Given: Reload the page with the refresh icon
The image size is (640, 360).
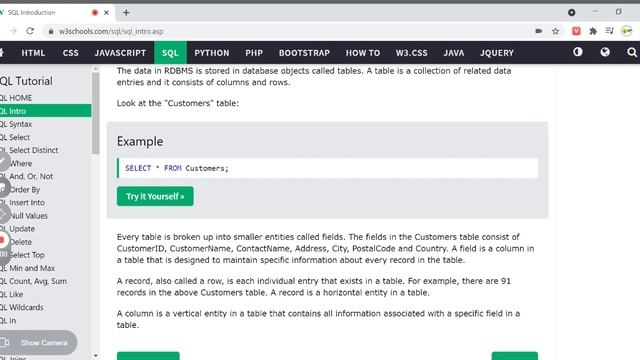Looking at the screenshot, I should pyautogui.click(x=30, y=31).
